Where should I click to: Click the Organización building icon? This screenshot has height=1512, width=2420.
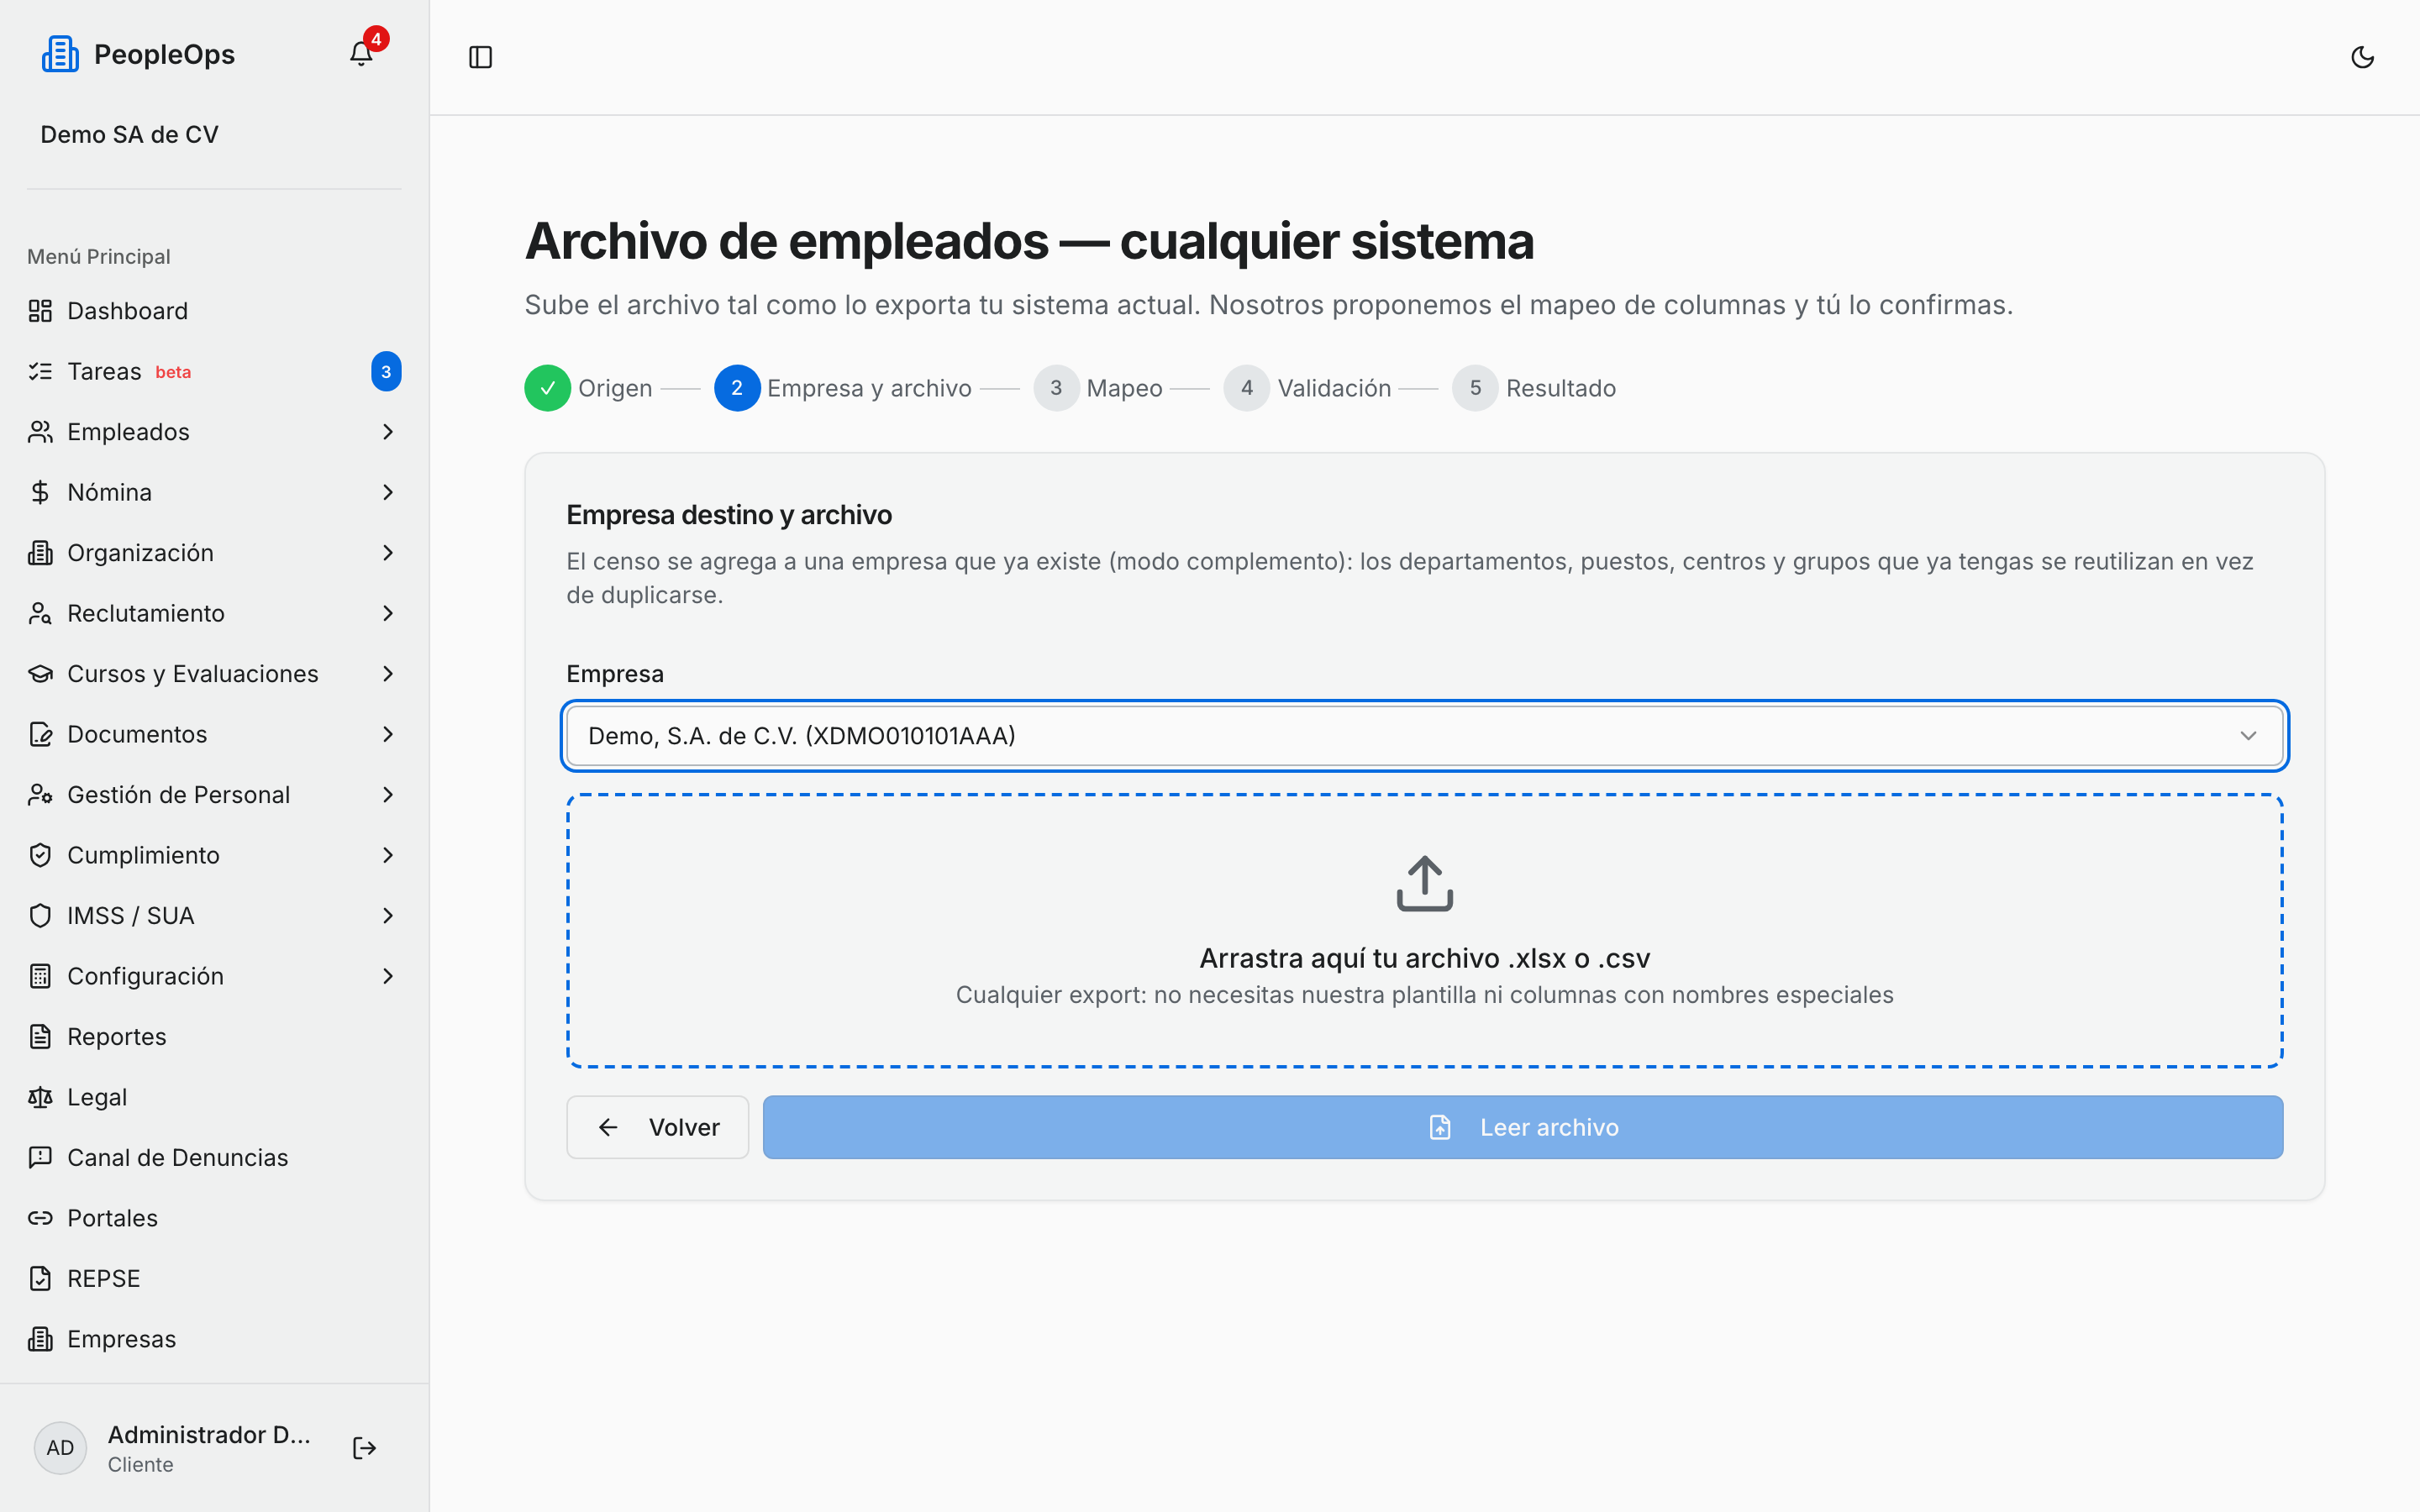coord(40,553)
